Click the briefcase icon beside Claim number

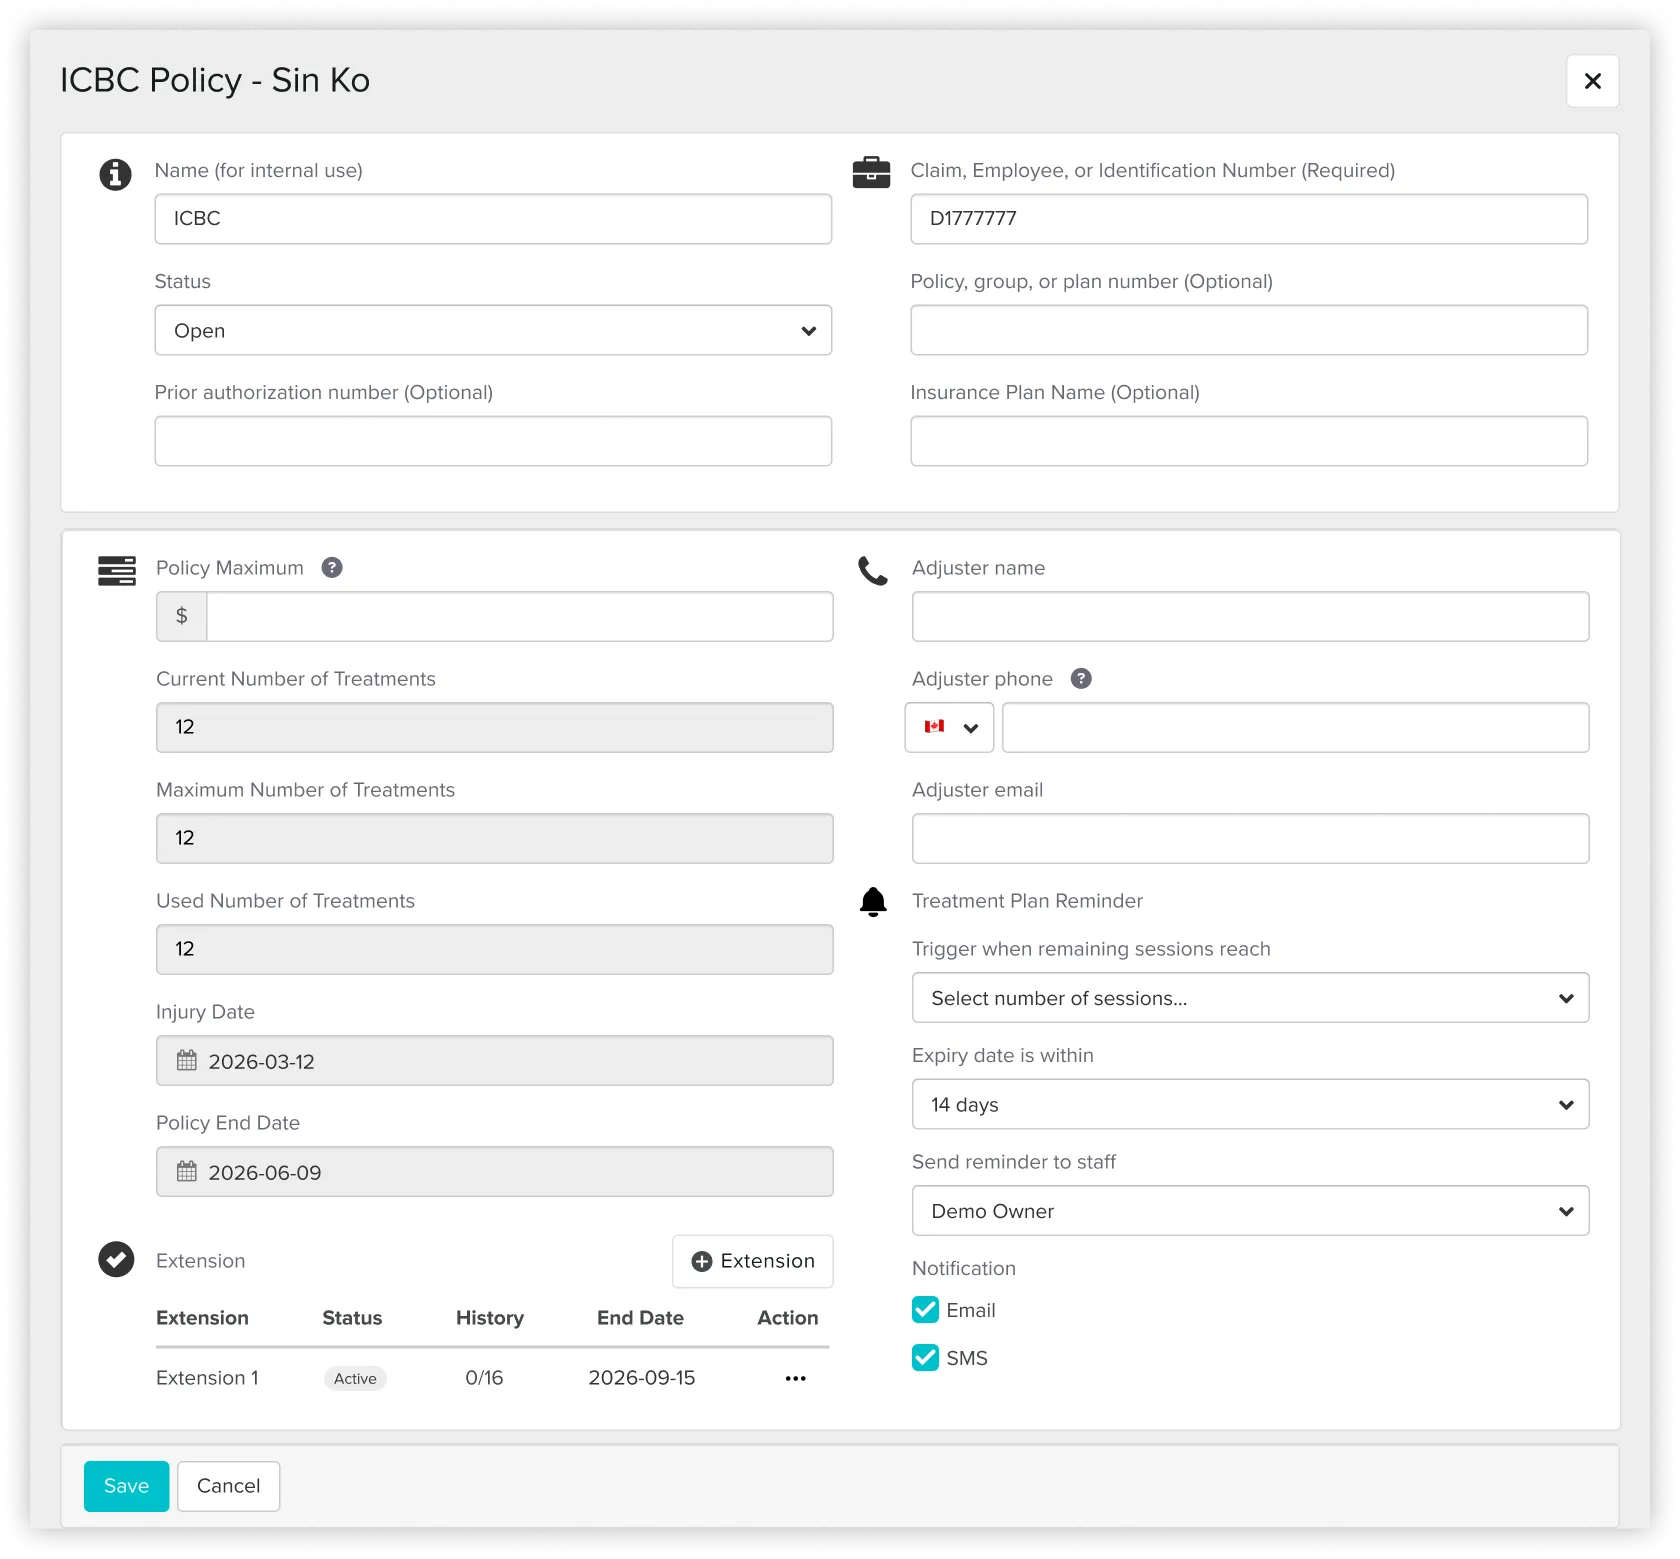pos(871,172)
